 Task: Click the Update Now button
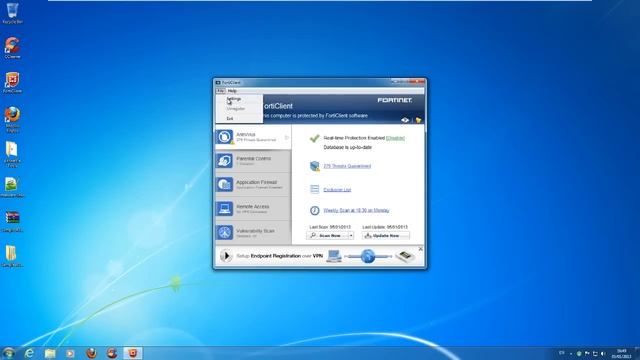pyautogui.click(x=385, y=236)
